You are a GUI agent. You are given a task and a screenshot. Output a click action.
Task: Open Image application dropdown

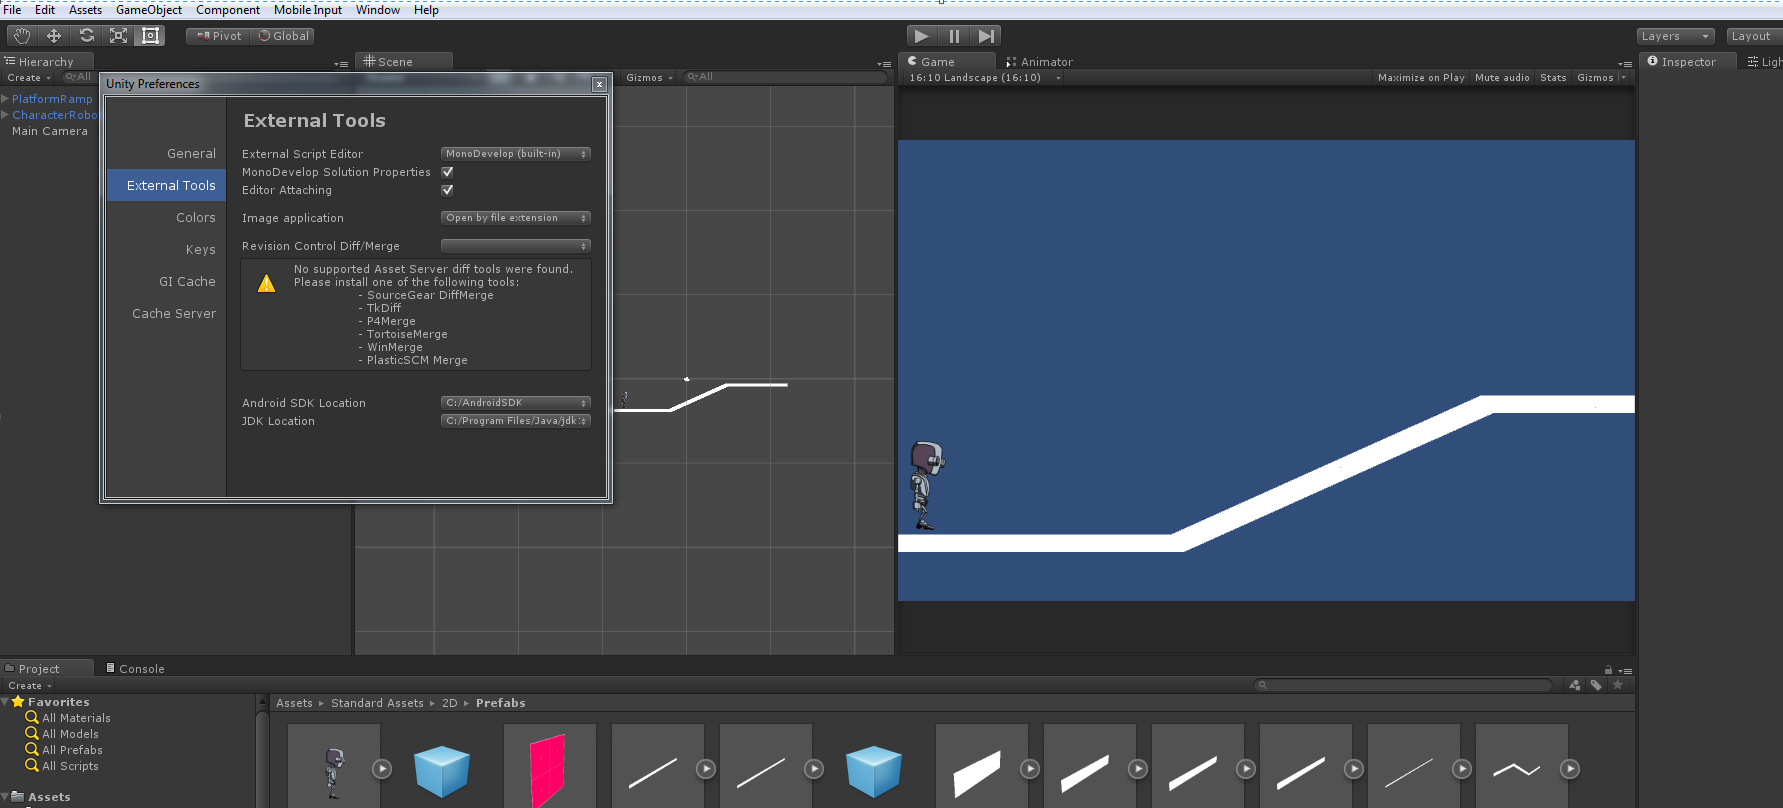click(x=516, y=218)
